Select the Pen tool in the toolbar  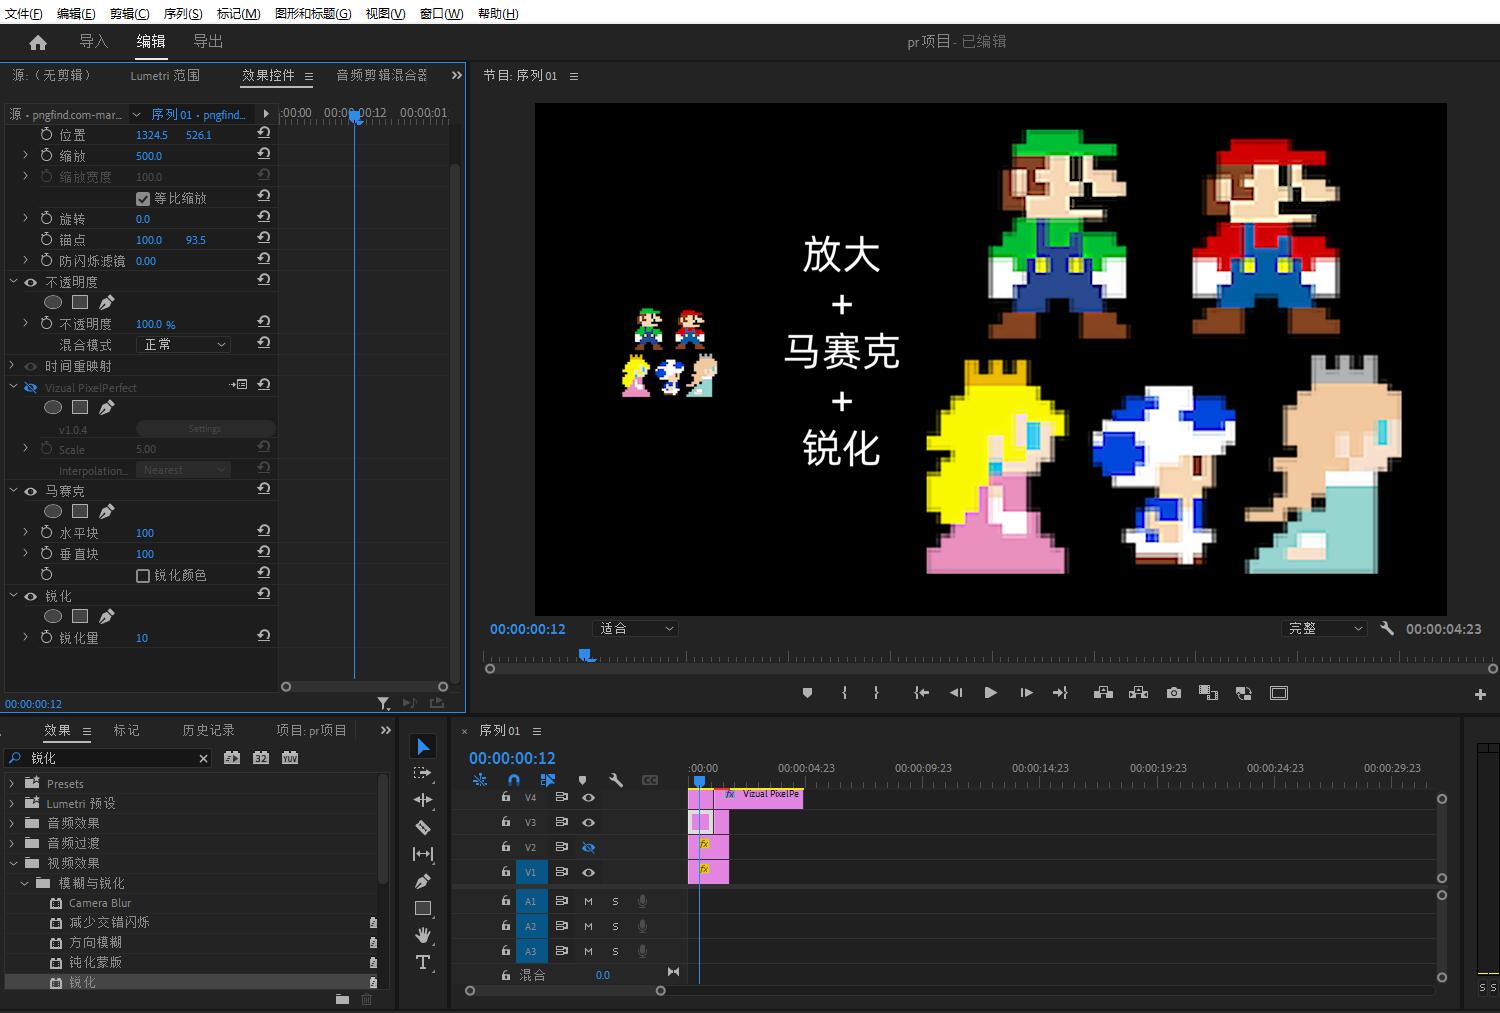coord(423,881)
